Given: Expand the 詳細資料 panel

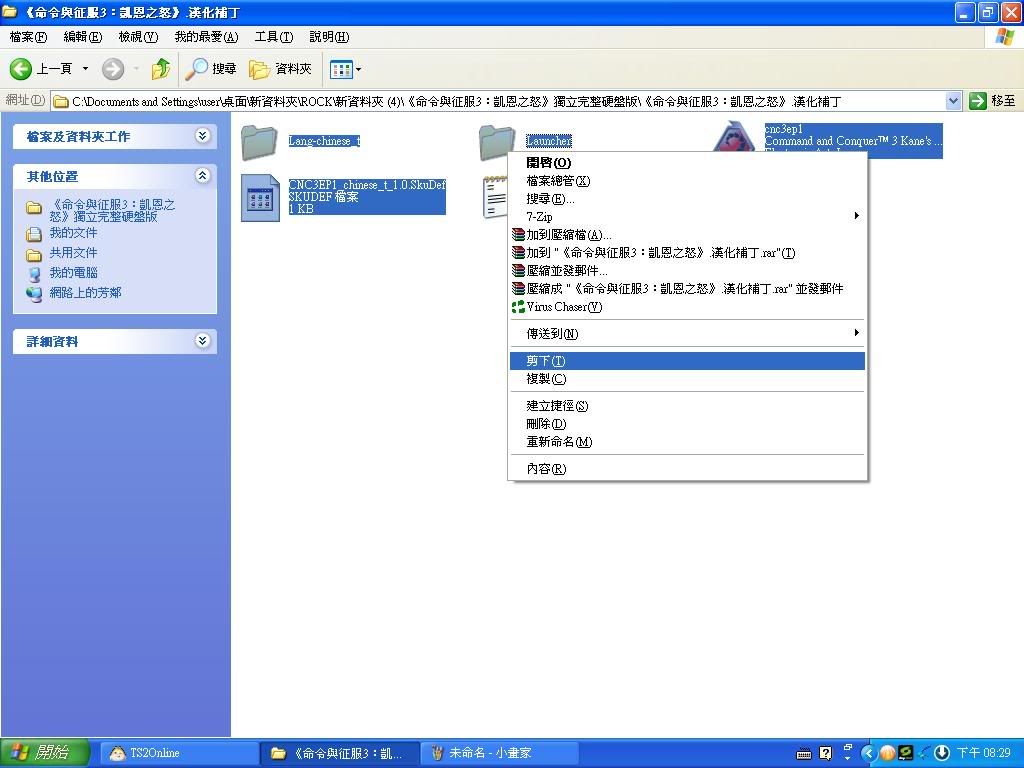Looking at the screenshot, I should (203, 341).
